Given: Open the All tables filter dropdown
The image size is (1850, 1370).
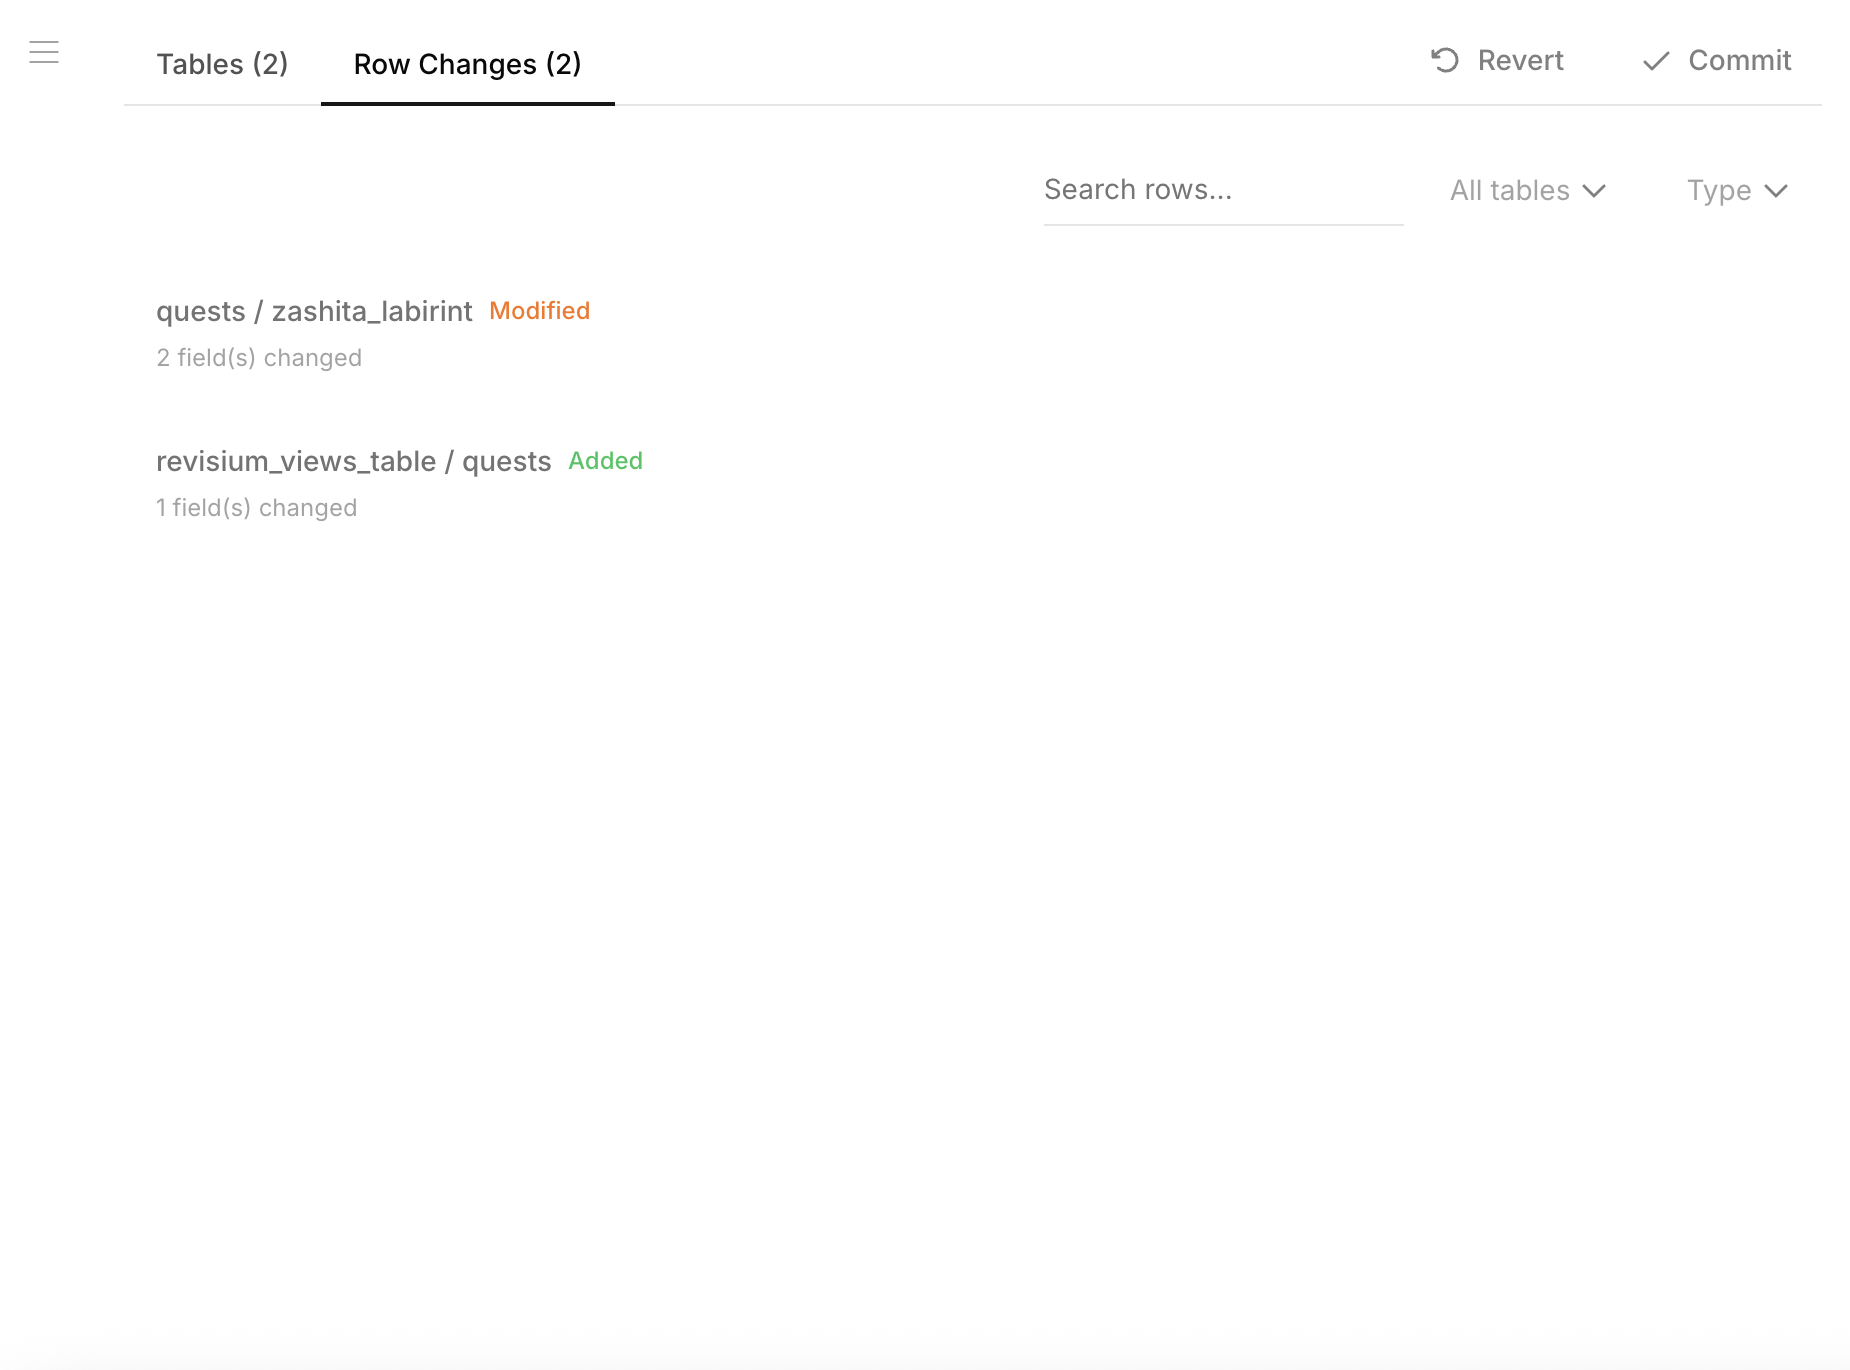Looking at the screenshot, I should (x=1527, y=190).
